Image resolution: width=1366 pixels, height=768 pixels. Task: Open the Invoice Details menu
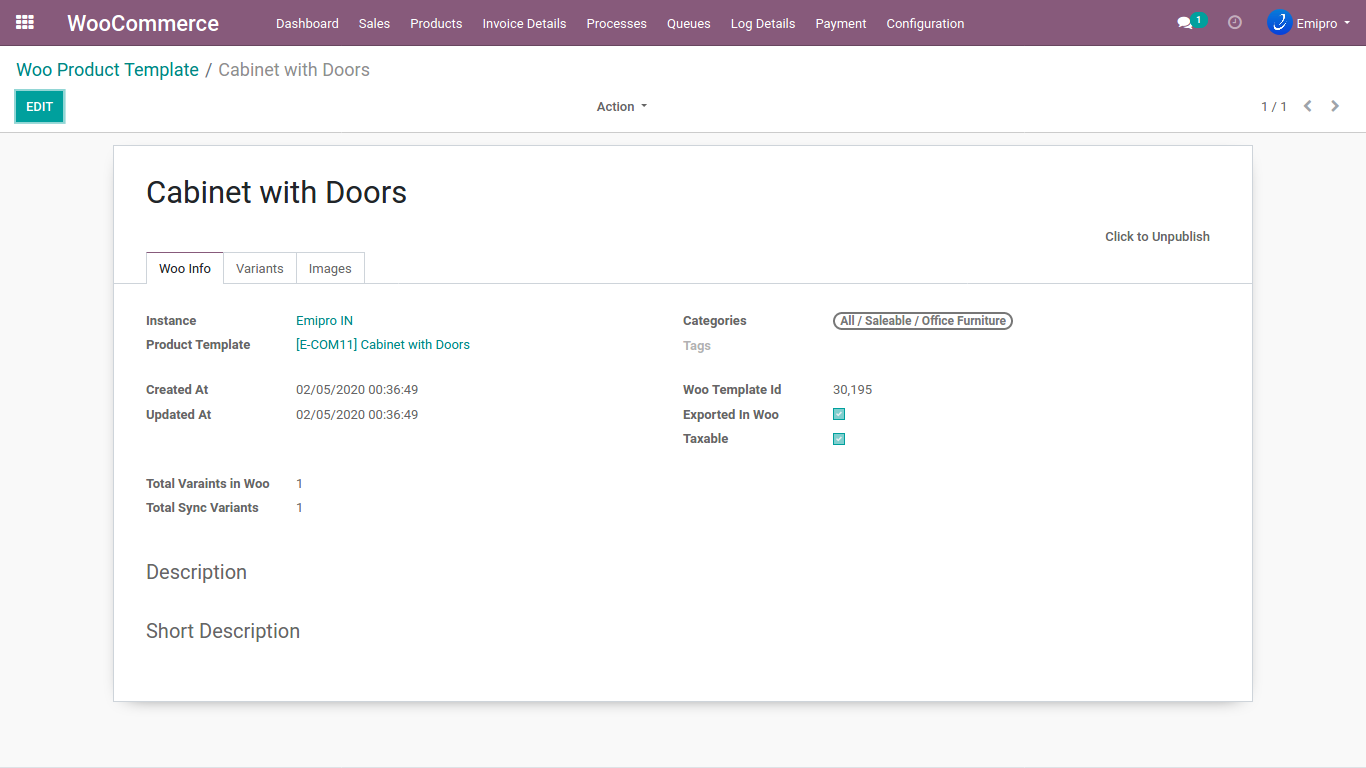(x=524, y=23)
